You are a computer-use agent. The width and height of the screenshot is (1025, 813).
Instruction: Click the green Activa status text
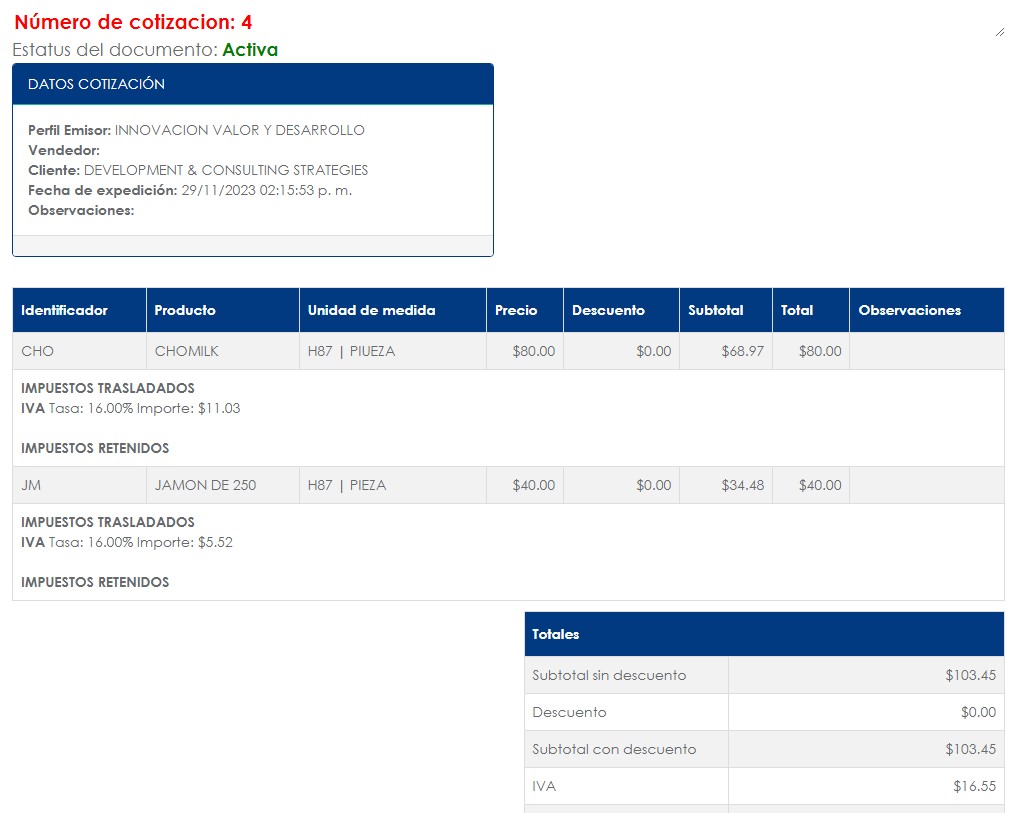pyautogui.click(x=250, y=50)
